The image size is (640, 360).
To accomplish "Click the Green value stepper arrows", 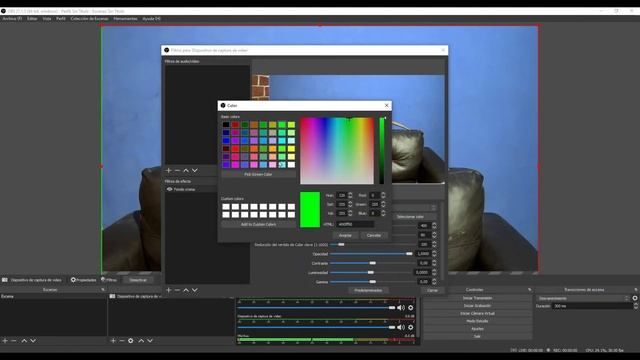I will point(383,204).
